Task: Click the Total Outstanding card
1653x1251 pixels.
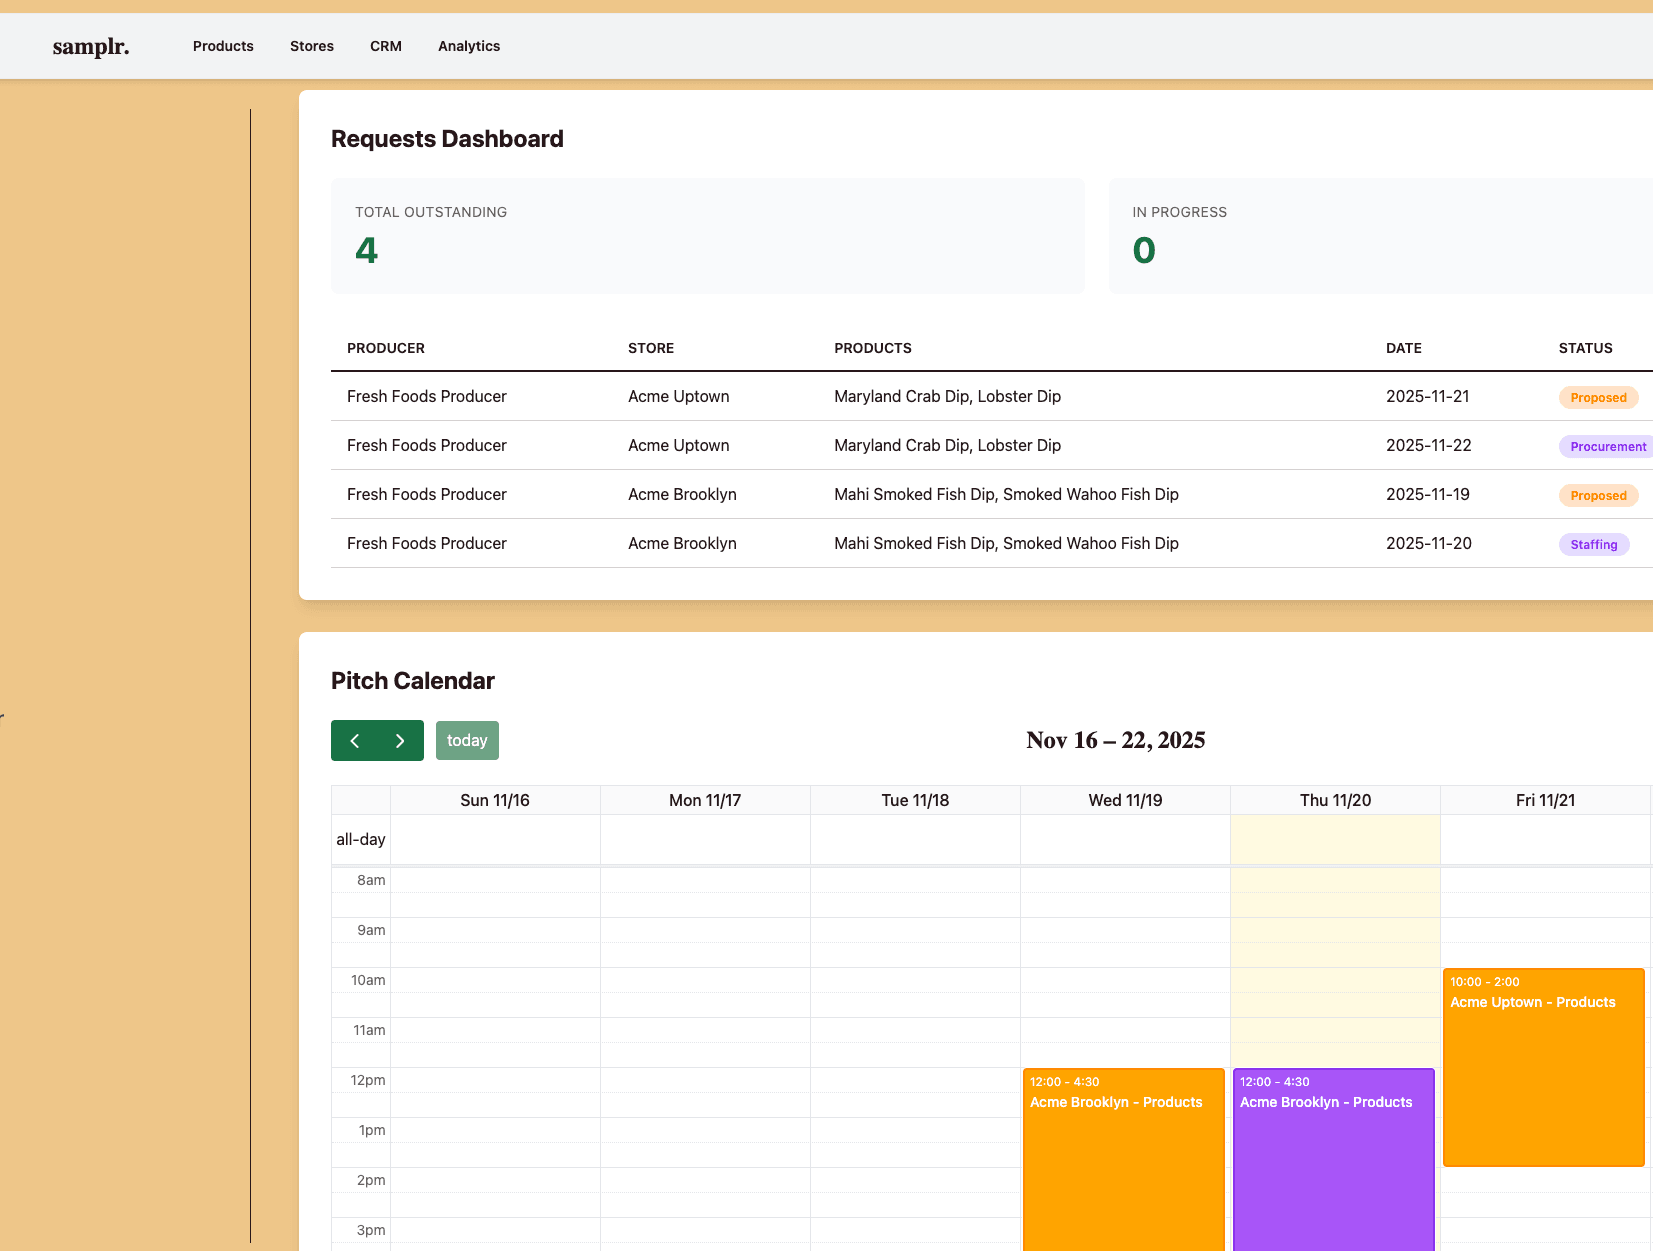Action: pos(707,236)
